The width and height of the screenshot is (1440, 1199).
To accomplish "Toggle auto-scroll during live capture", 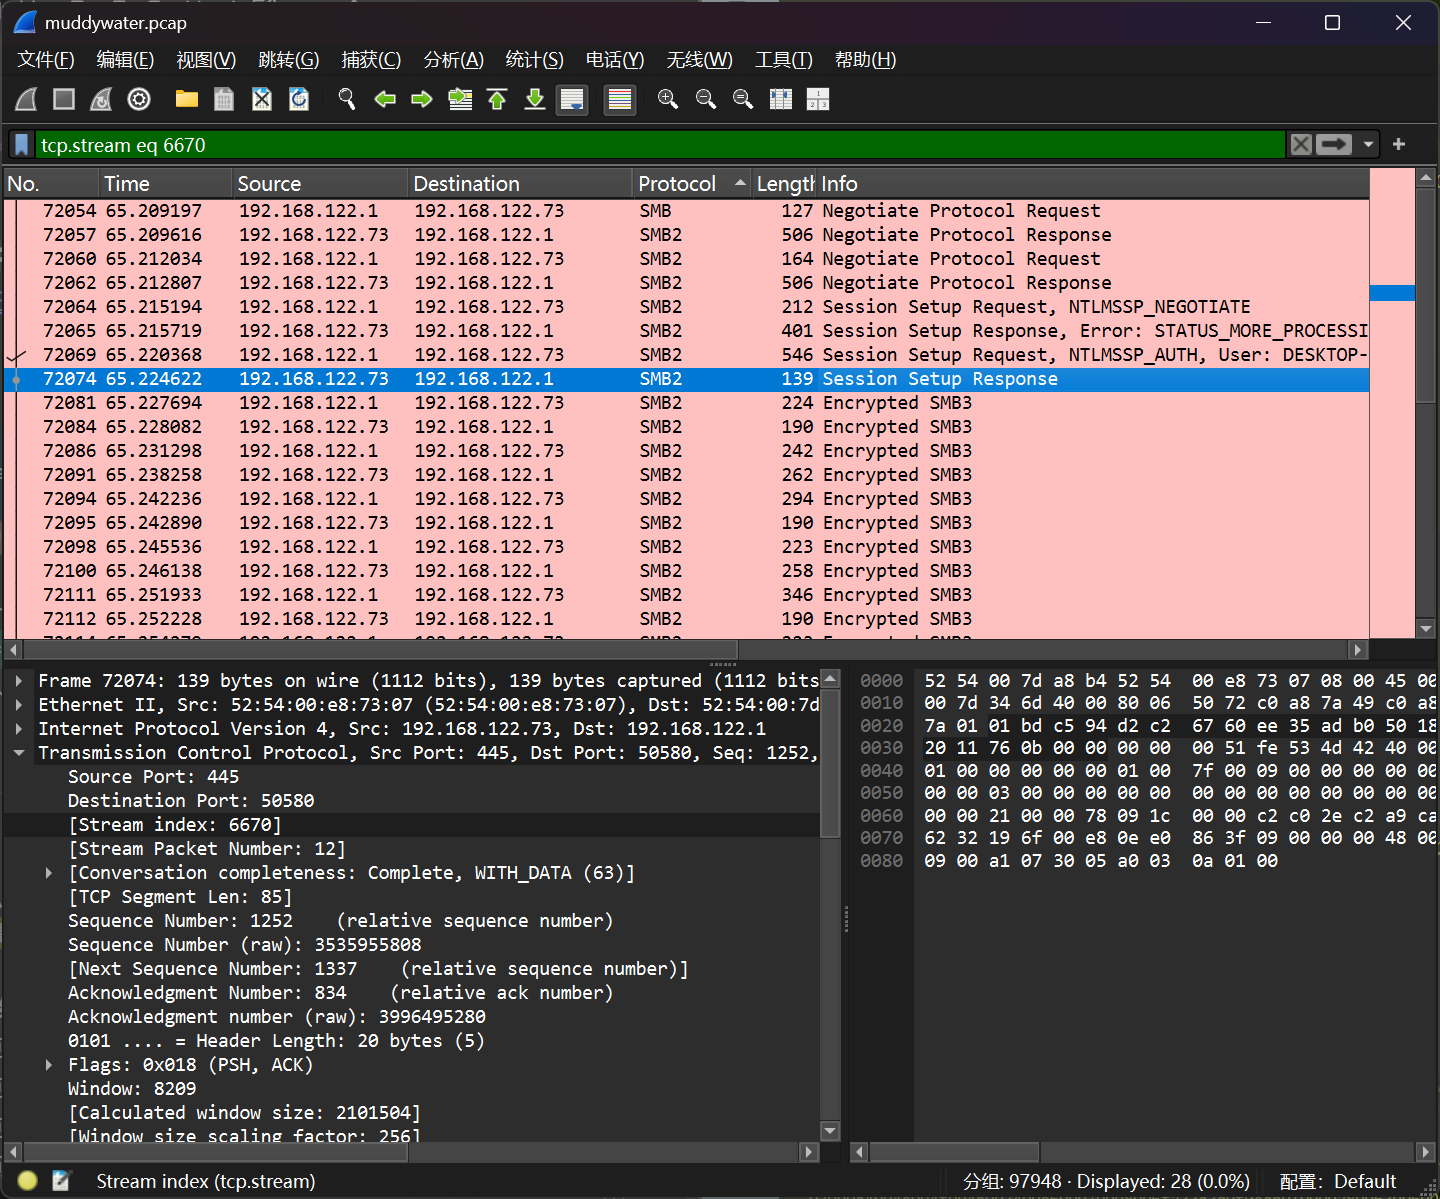I will point(572,99).
